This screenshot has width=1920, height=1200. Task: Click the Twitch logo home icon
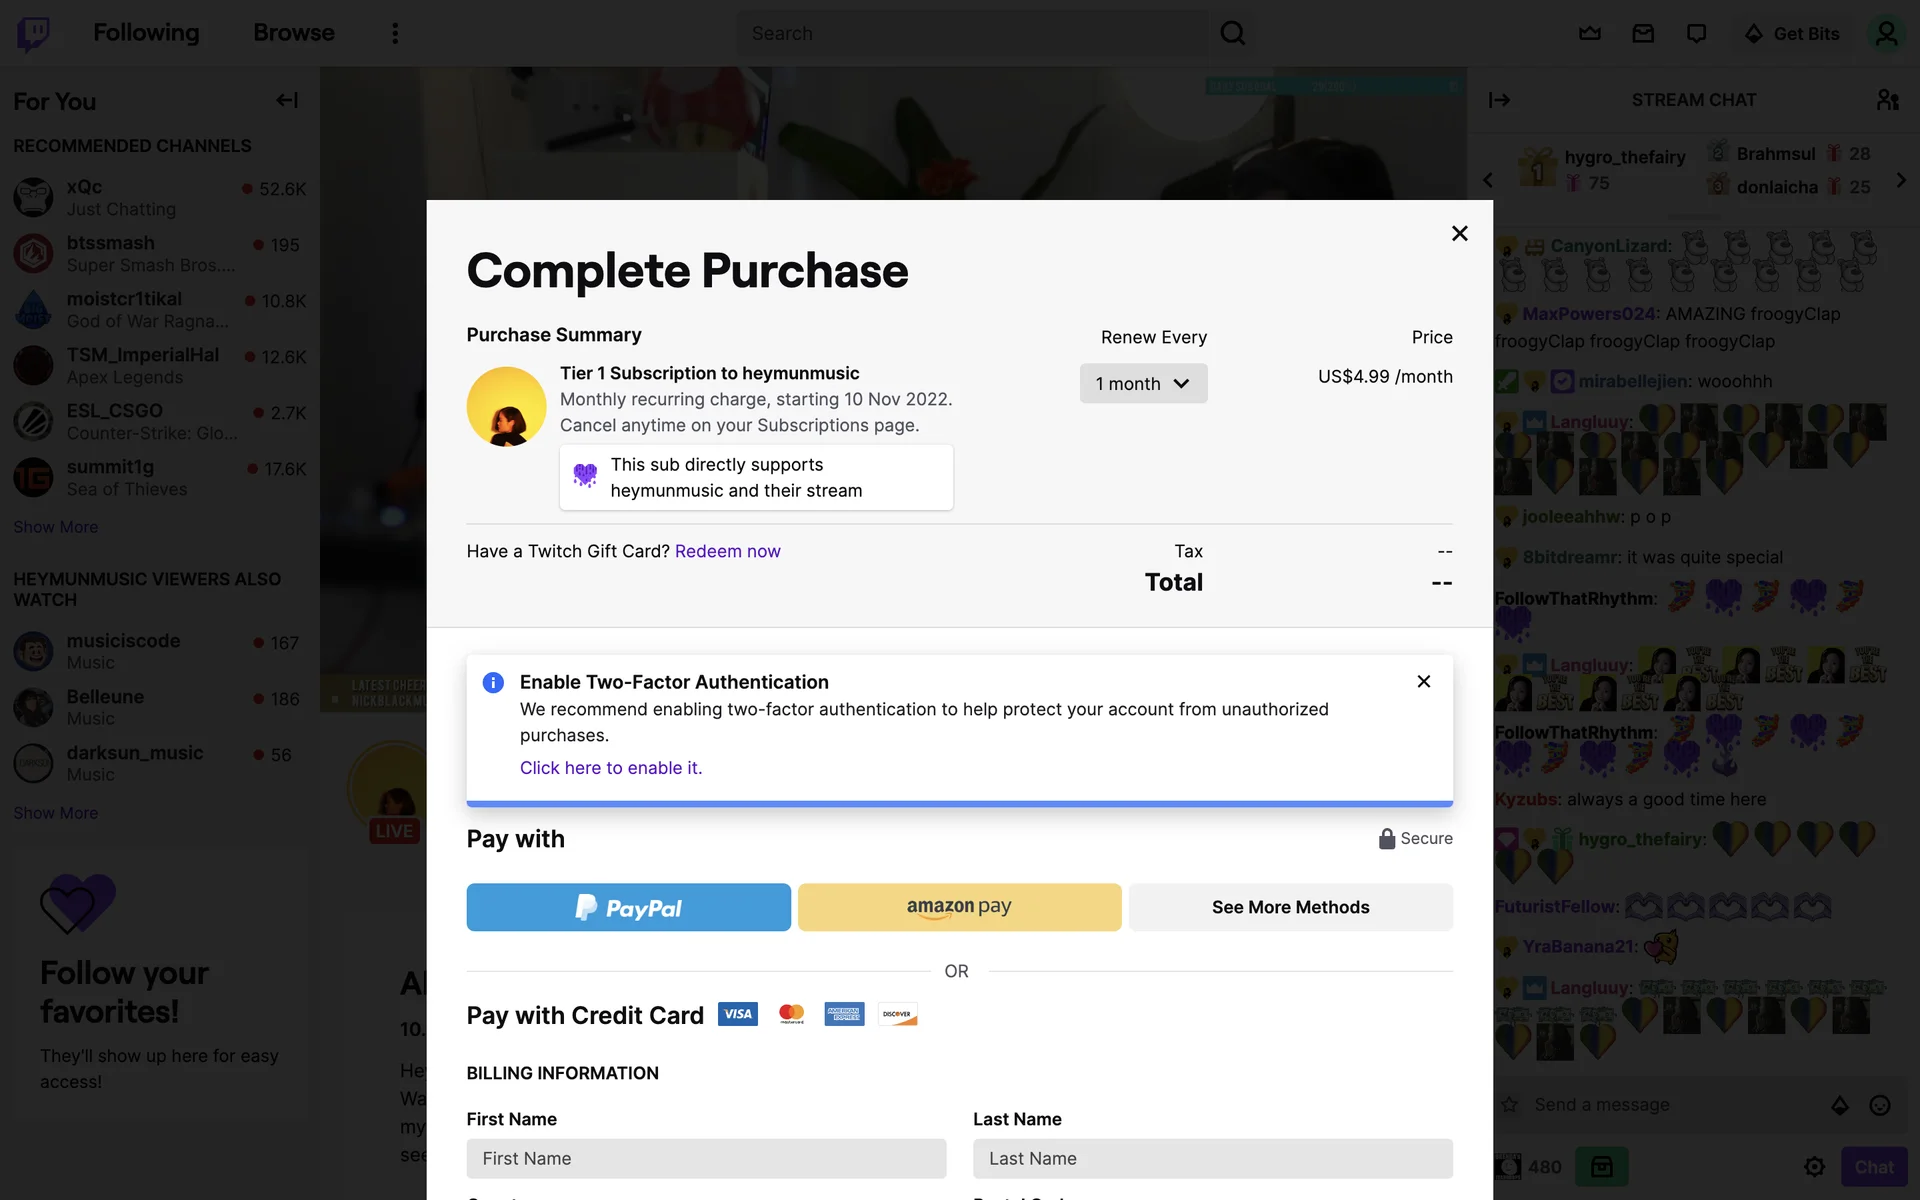point(33,33)
